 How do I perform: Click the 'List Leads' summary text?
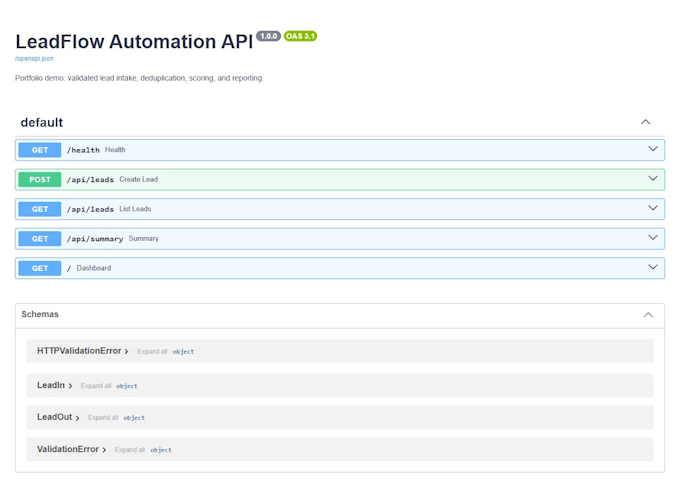135,209
